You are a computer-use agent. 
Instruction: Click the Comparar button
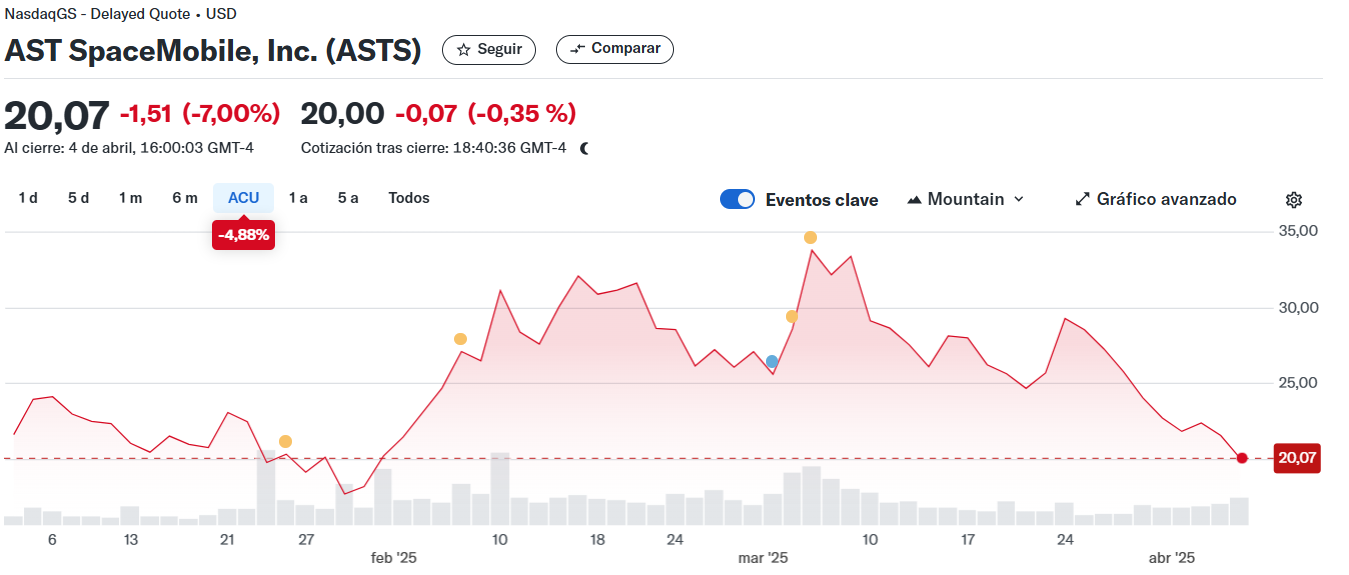point(615,49)
